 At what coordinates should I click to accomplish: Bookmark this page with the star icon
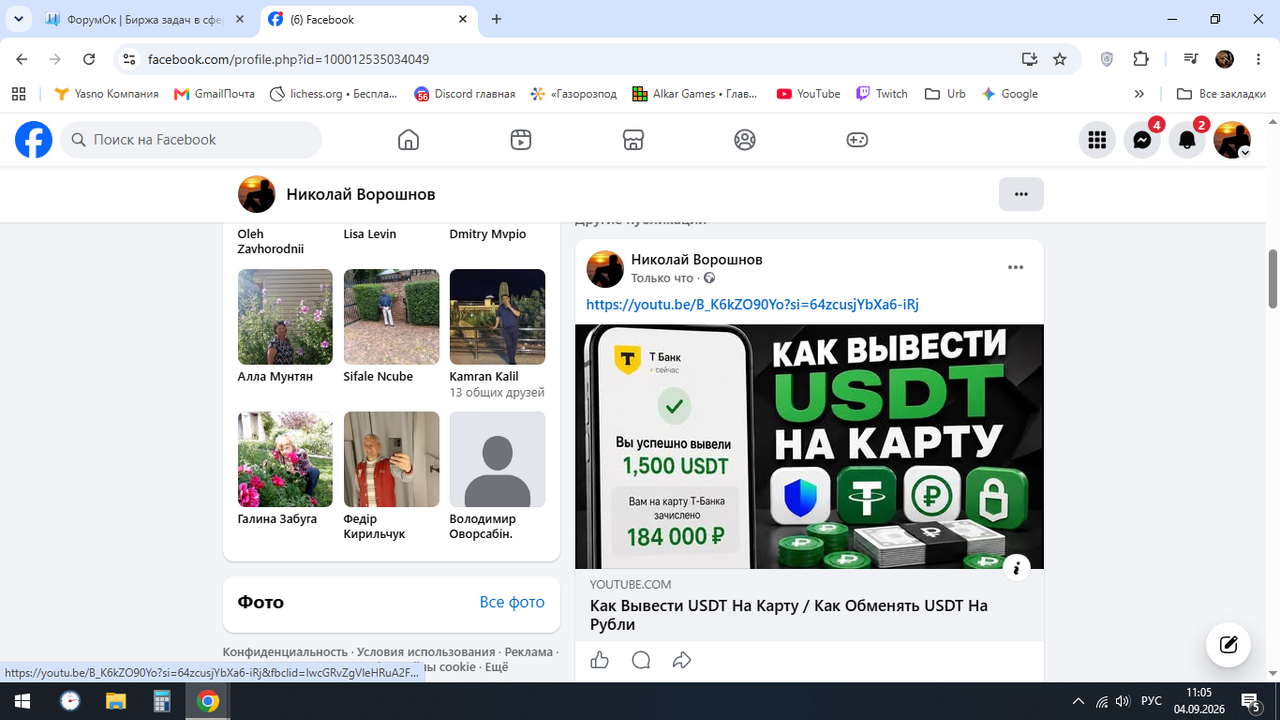tap(1060, 59)
